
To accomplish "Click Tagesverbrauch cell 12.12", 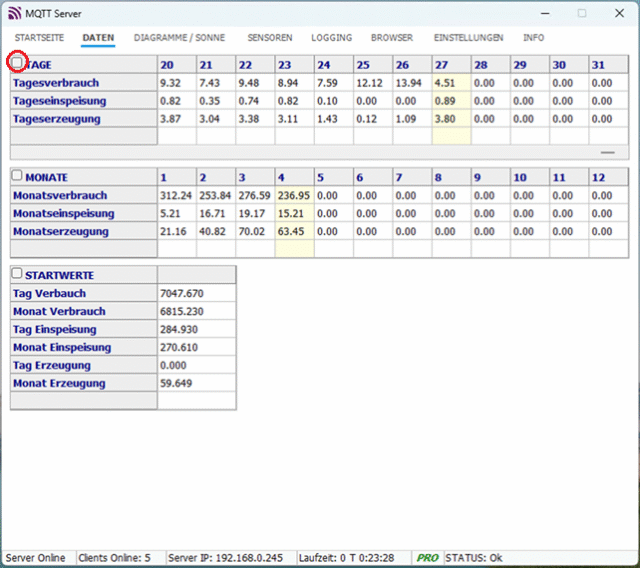I will coord(373,83).
